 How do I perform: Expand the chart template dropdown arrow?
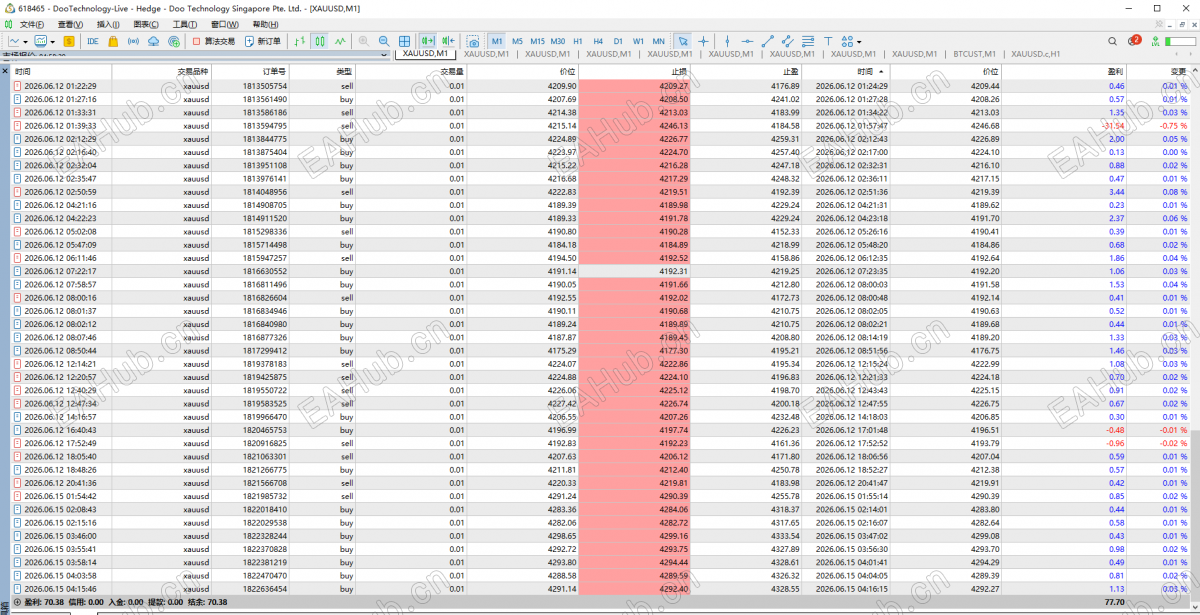click(x=53, y=42)
